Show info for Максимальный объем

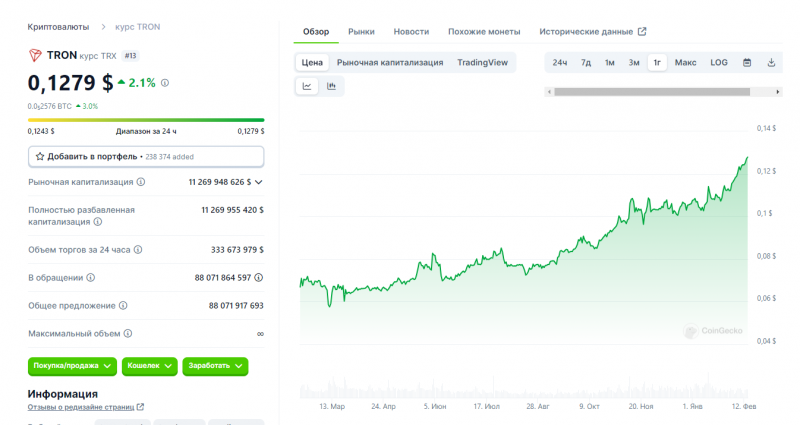click(x=128, y=334)
